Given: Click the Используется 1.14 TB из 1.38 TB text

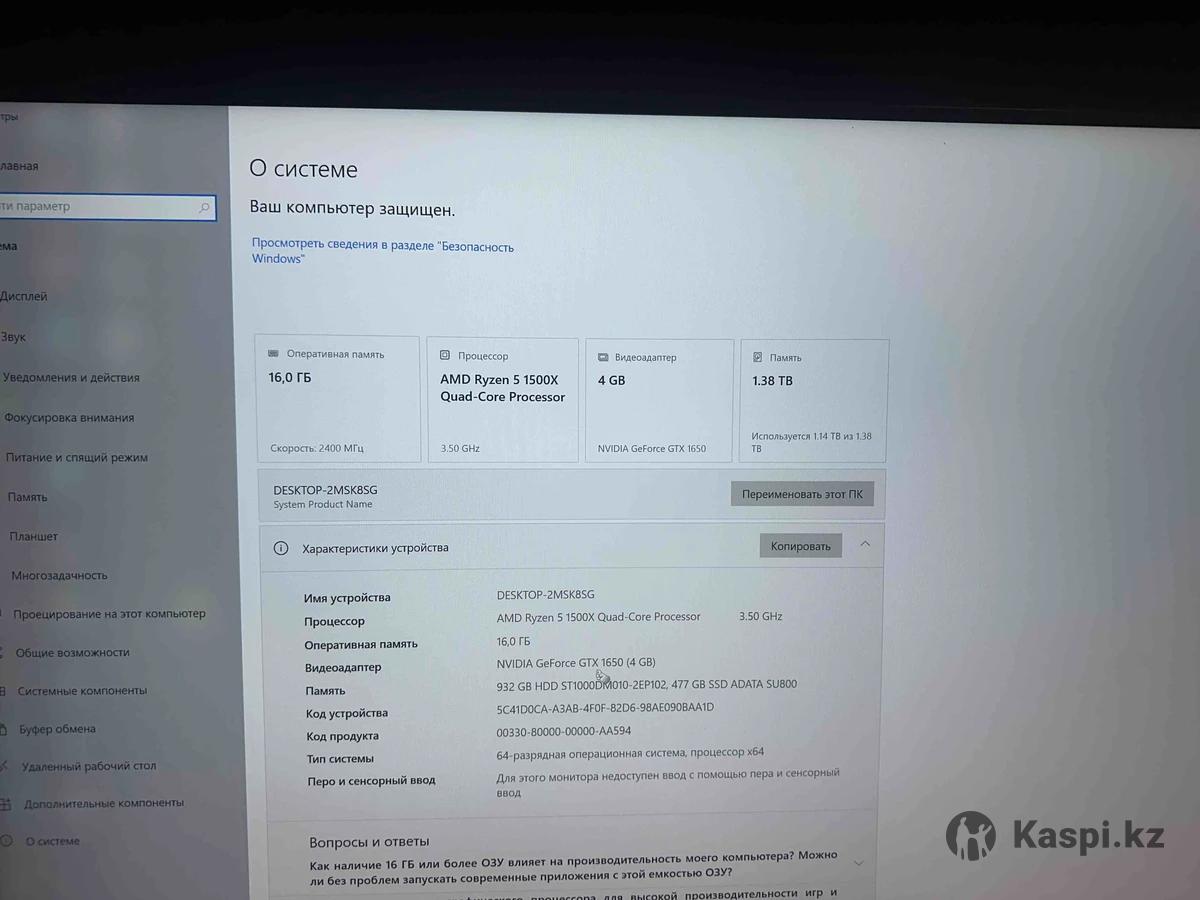Looking at the screenshot, I should (812, 443).
